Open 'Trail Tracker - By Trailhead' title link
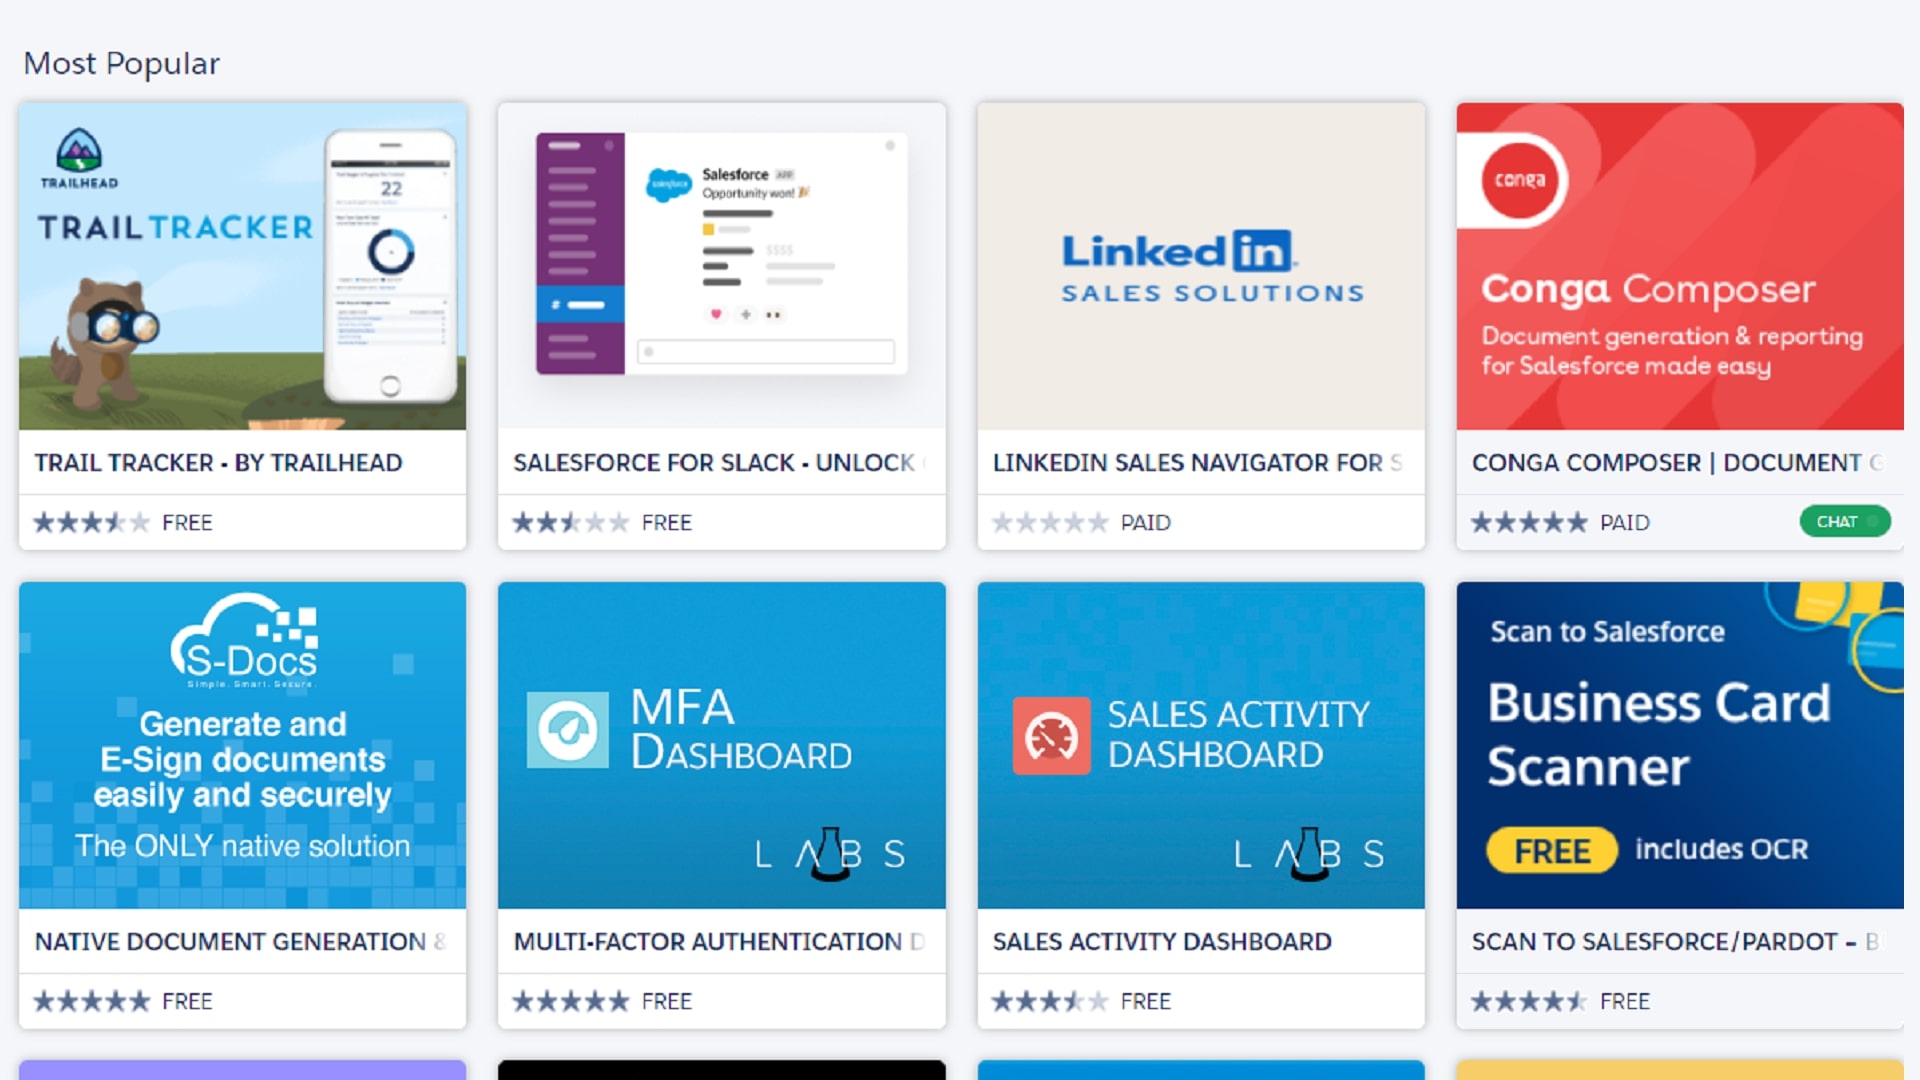The width and height of the screenshot is (1920, 1080). point(218,463)
